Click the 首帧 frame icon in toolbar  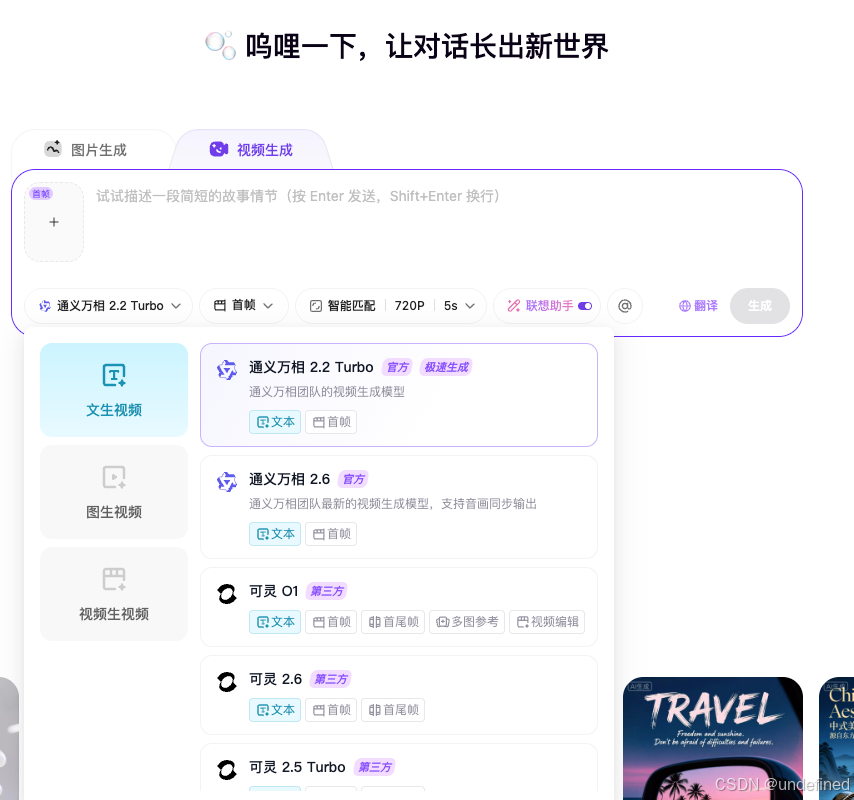point(219,306)
